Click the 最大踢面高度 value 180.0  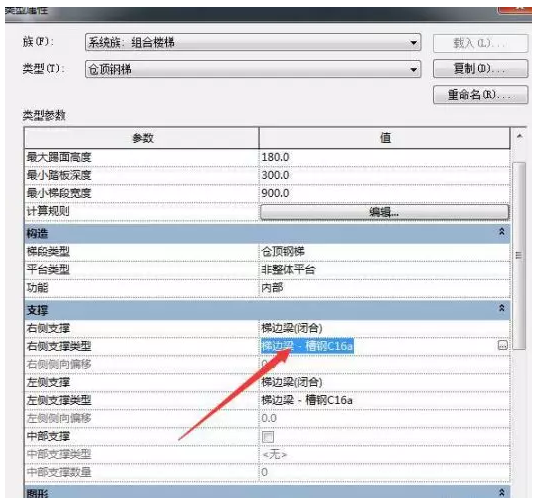click(275, 157)
